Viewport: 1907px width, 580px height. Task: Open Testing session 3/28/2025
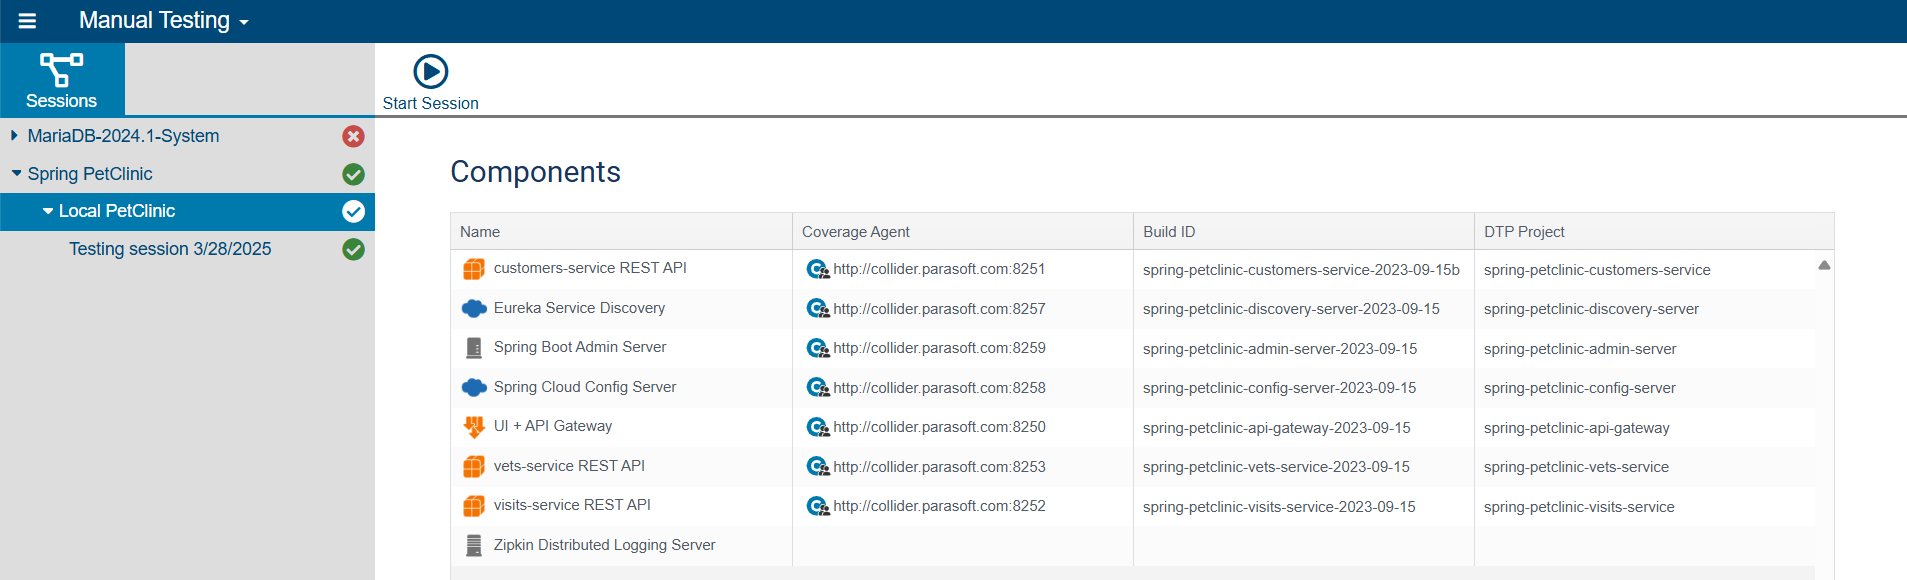click(x=170, y=249)
